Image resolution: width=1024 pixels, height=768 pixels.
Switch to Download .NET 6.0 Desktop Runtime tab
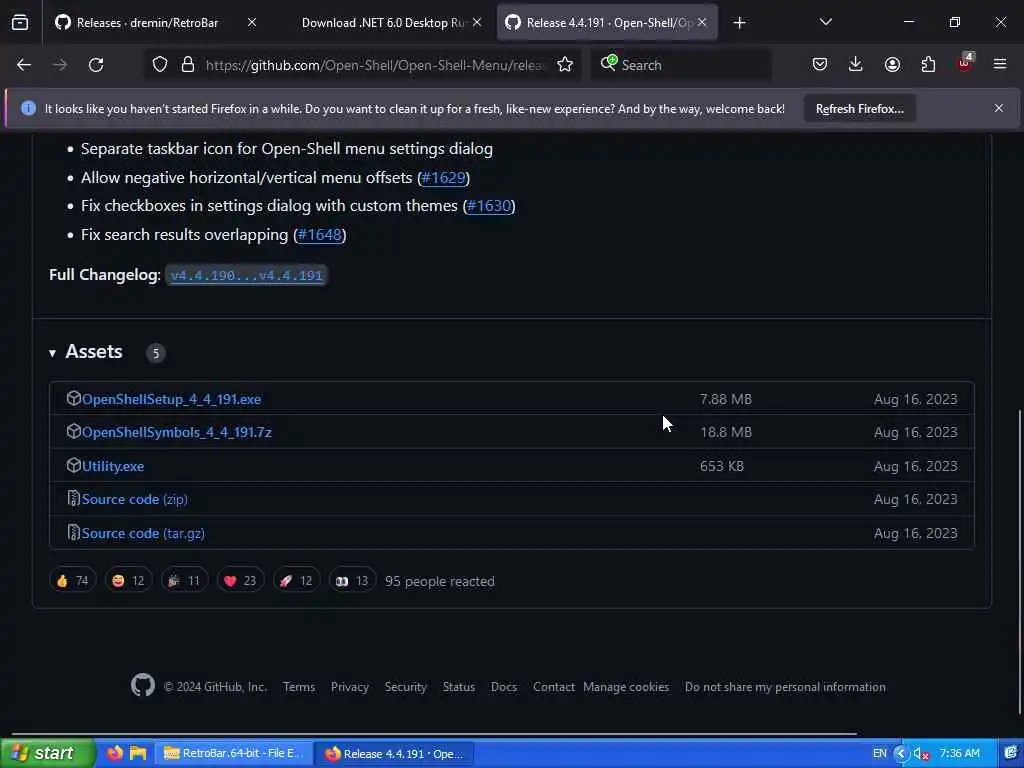(x=383, y=23)
